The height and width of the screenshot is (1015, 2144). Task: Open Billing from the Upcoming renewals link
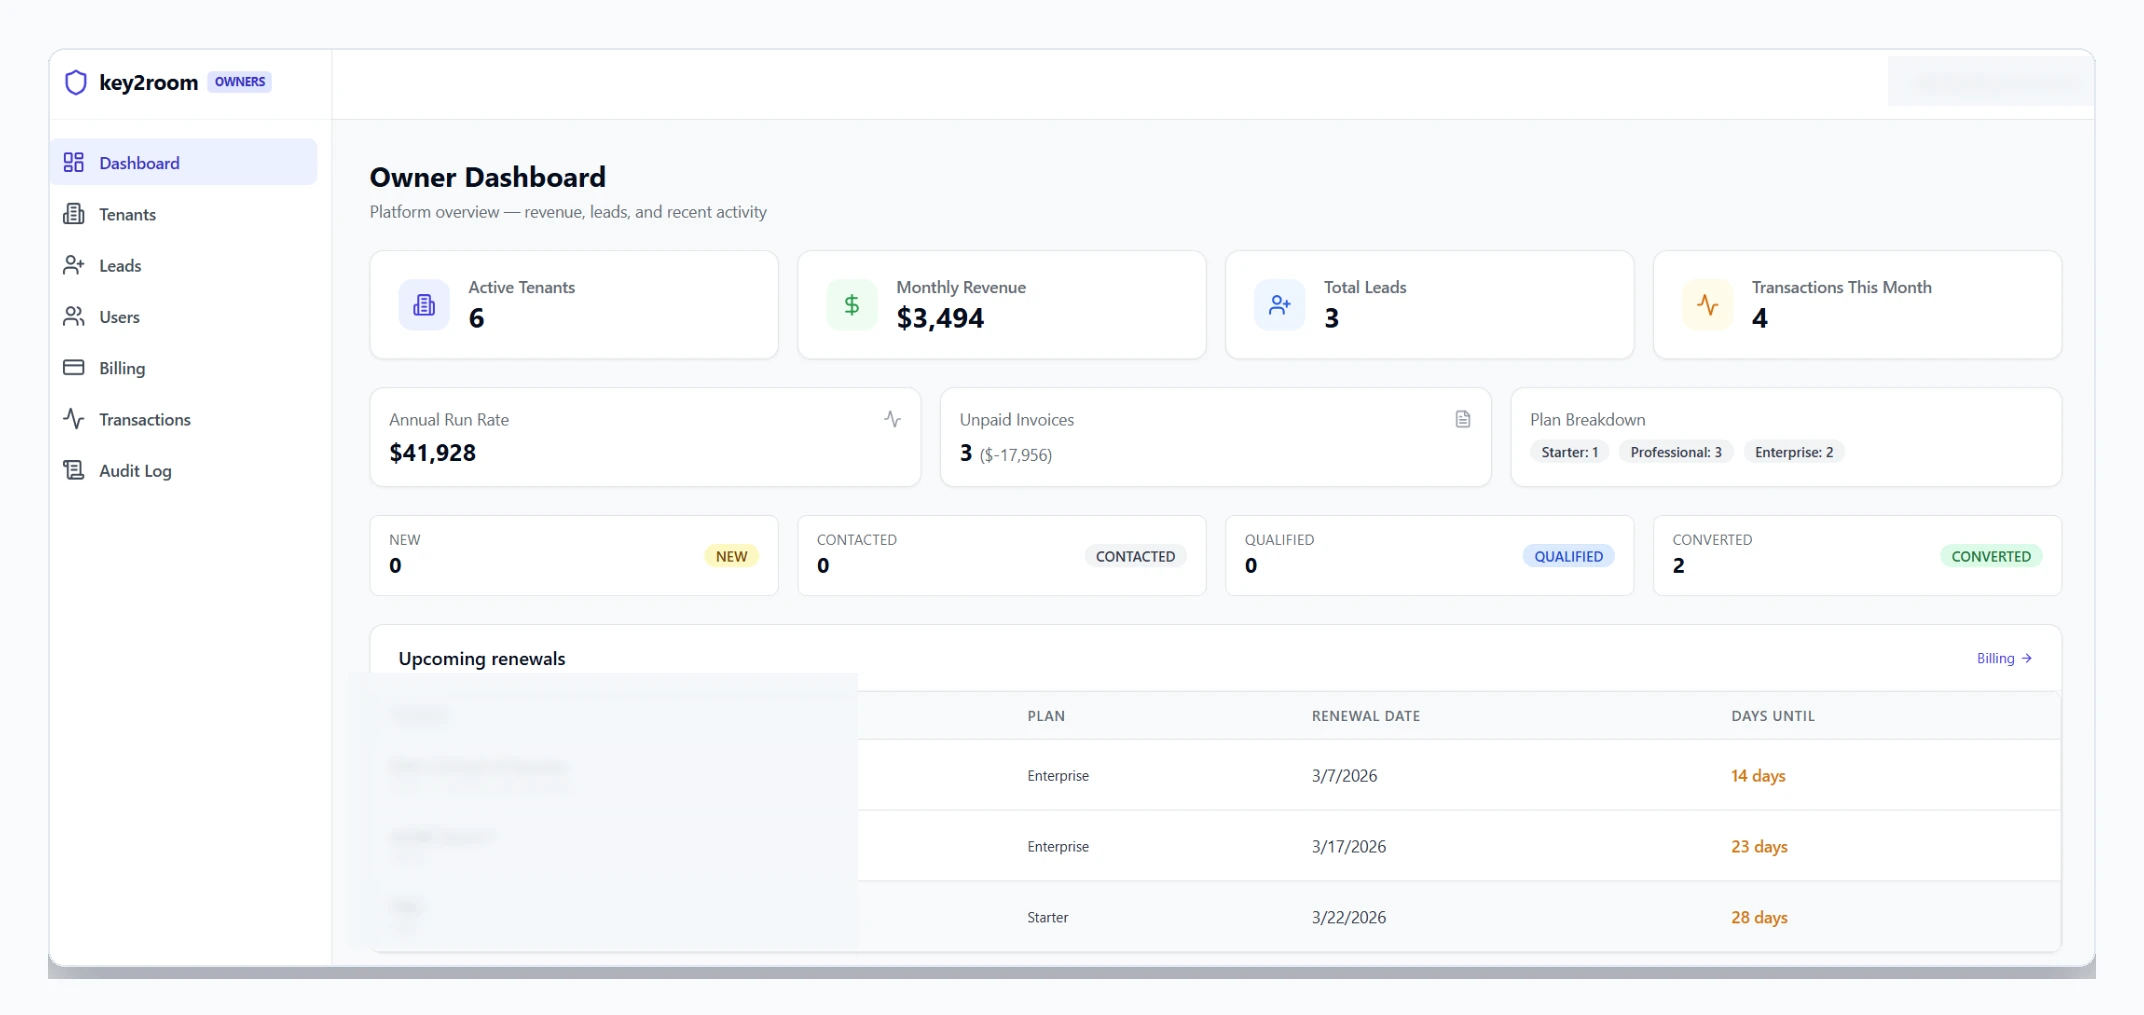(x=2003, y=658)
